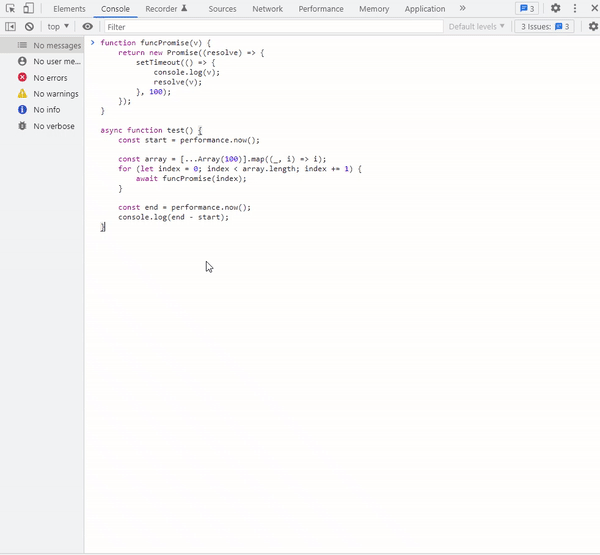Open the customize DevTools three-dot menu
Image resolution: width=600 pixels, height=555 pixels.
click(575, 8)
